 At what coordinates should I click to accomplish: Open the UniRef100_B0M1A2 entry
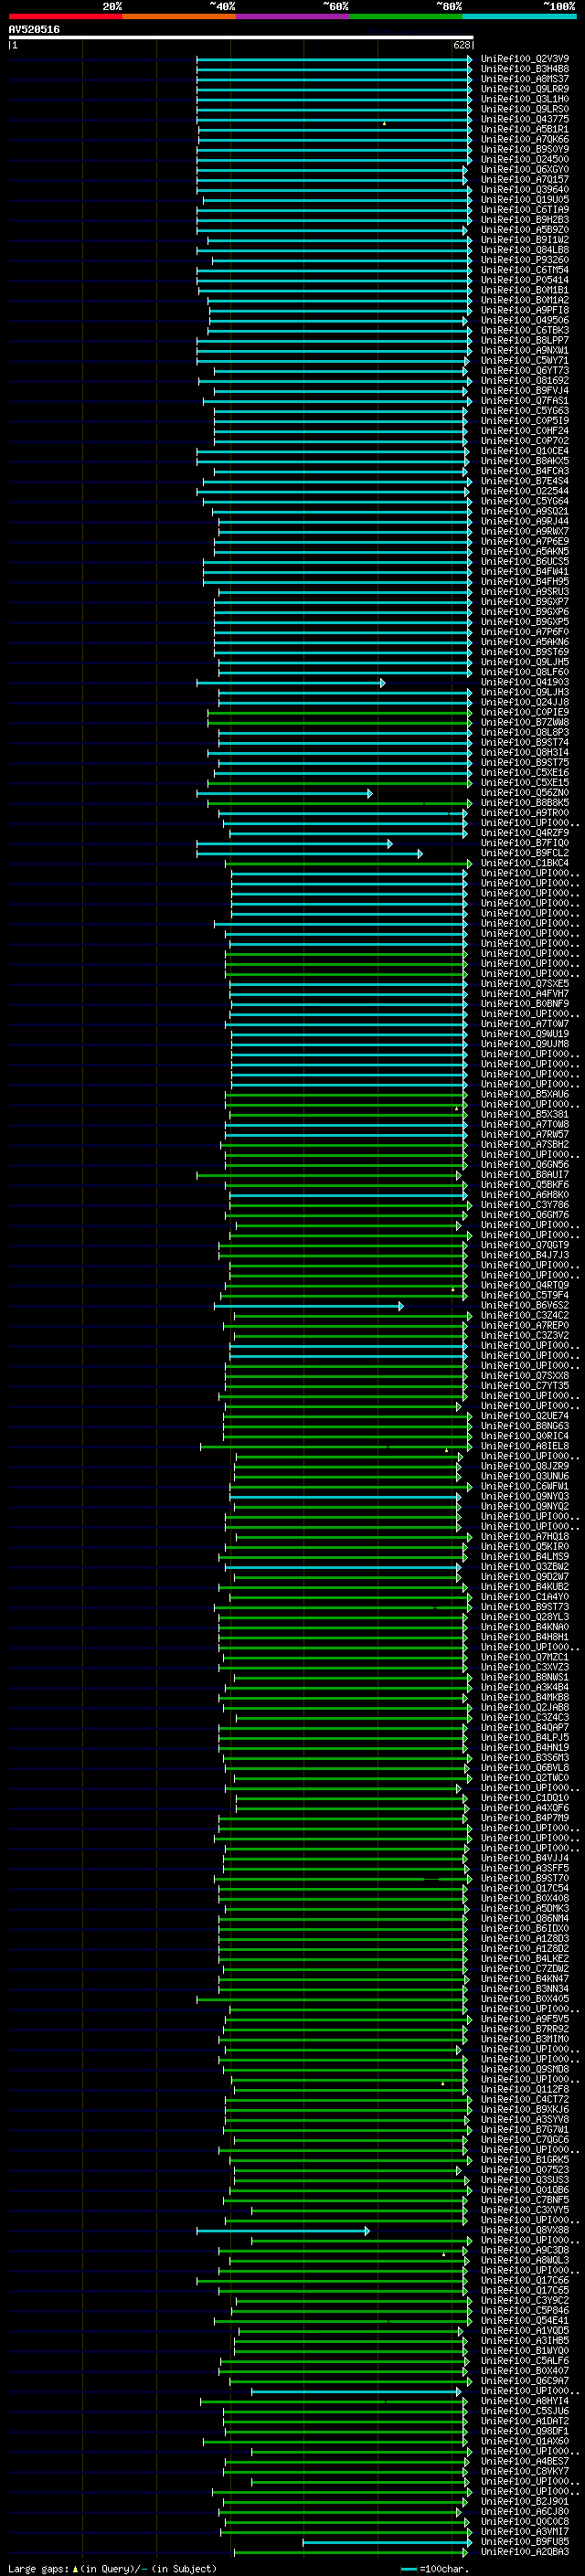pos(525,300)
